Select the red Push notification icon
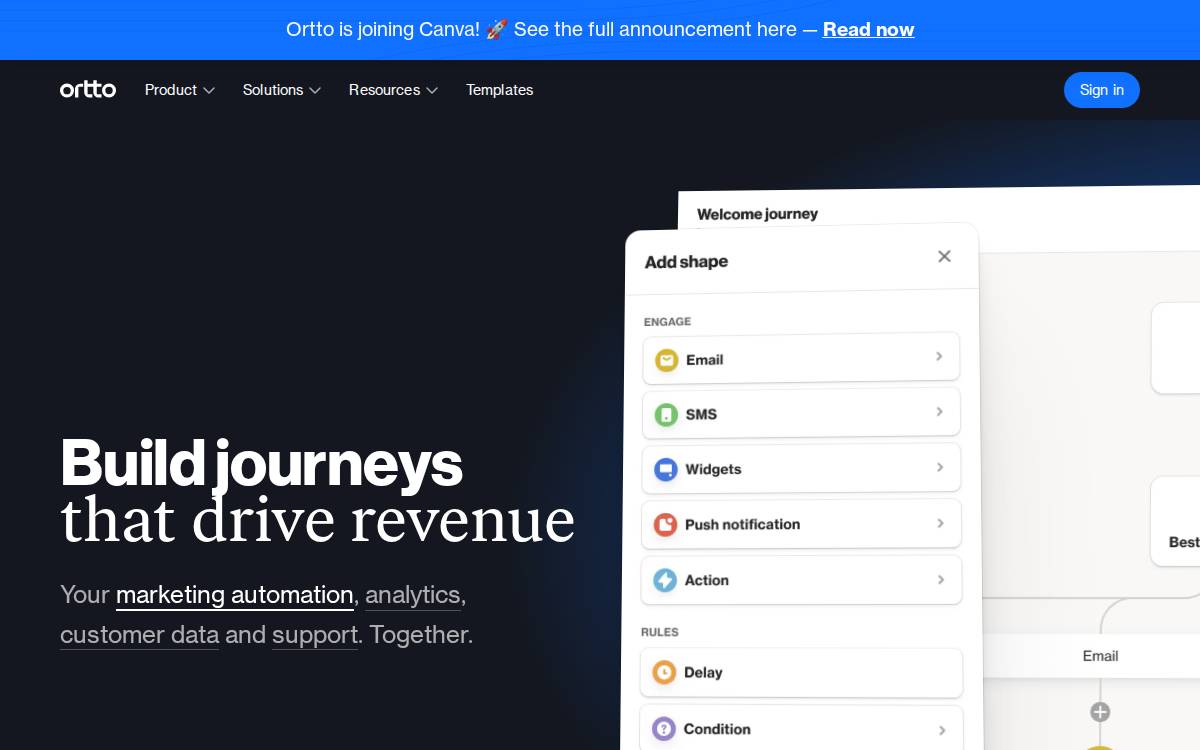The width and height of the screenshot is (1200, 750). tap(665, 524)
